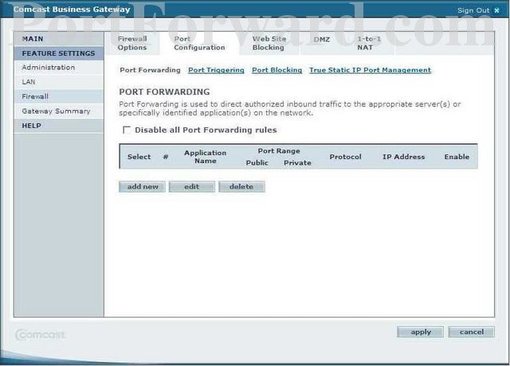
Task: Click the cancel button
Action: coord(471,332)
